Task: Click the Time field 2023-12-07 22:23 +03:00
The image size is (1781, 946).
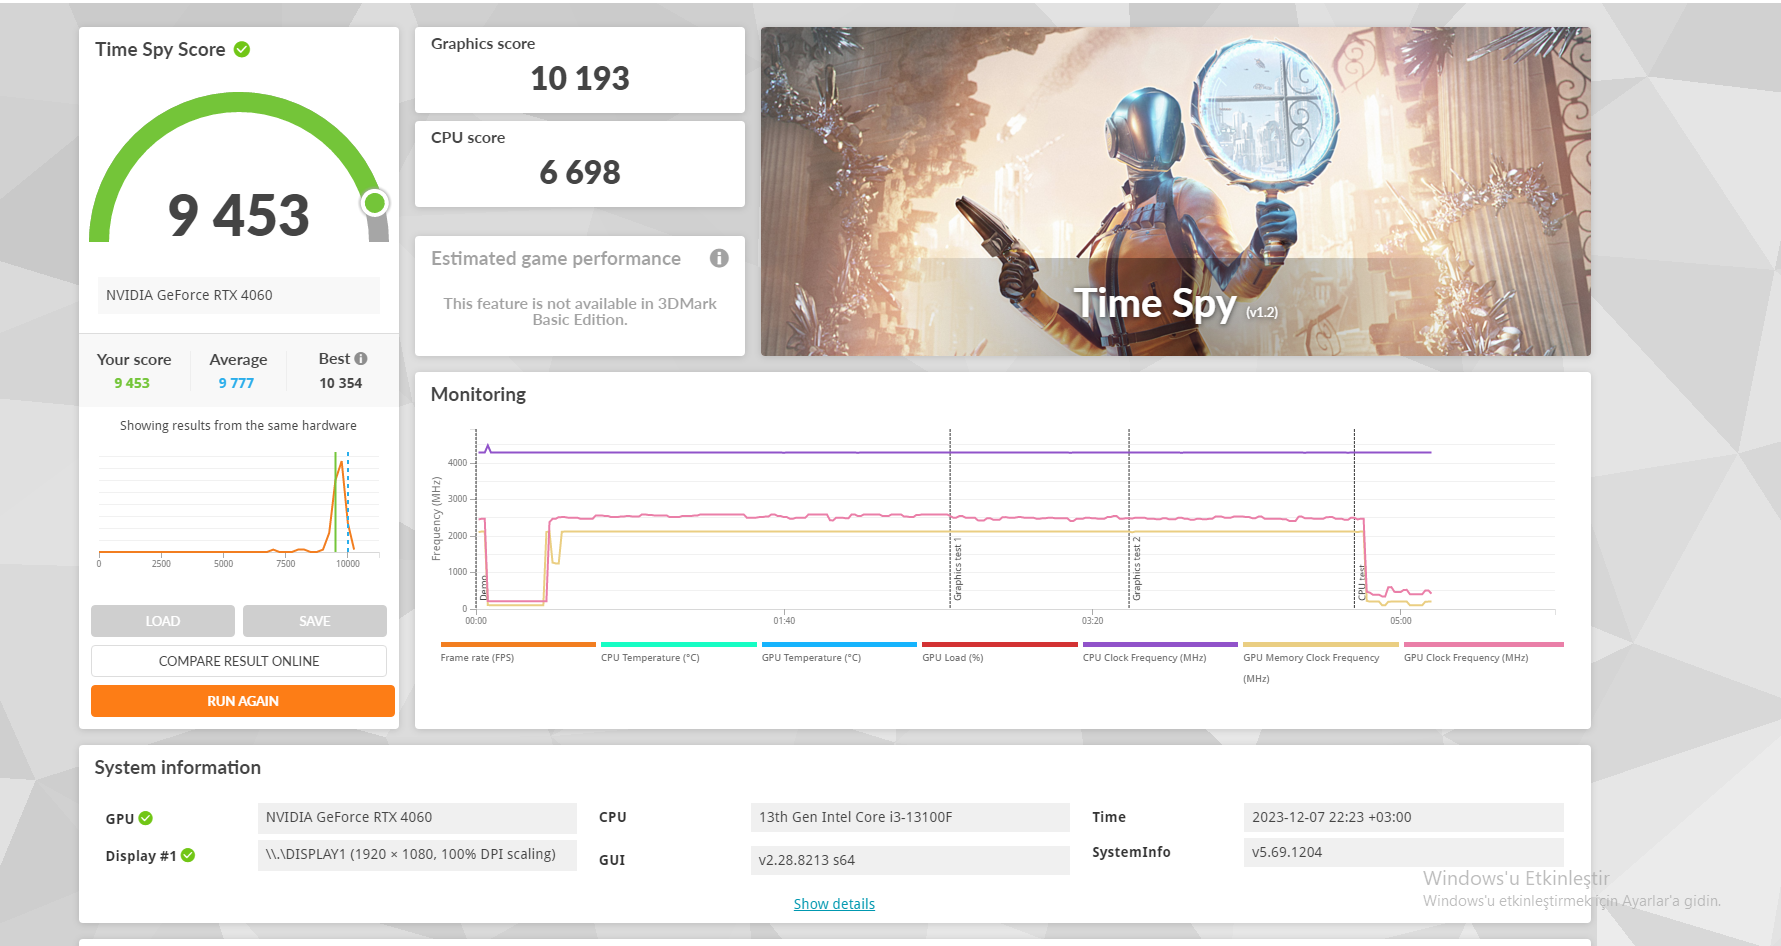Action: pos(1403,817)
